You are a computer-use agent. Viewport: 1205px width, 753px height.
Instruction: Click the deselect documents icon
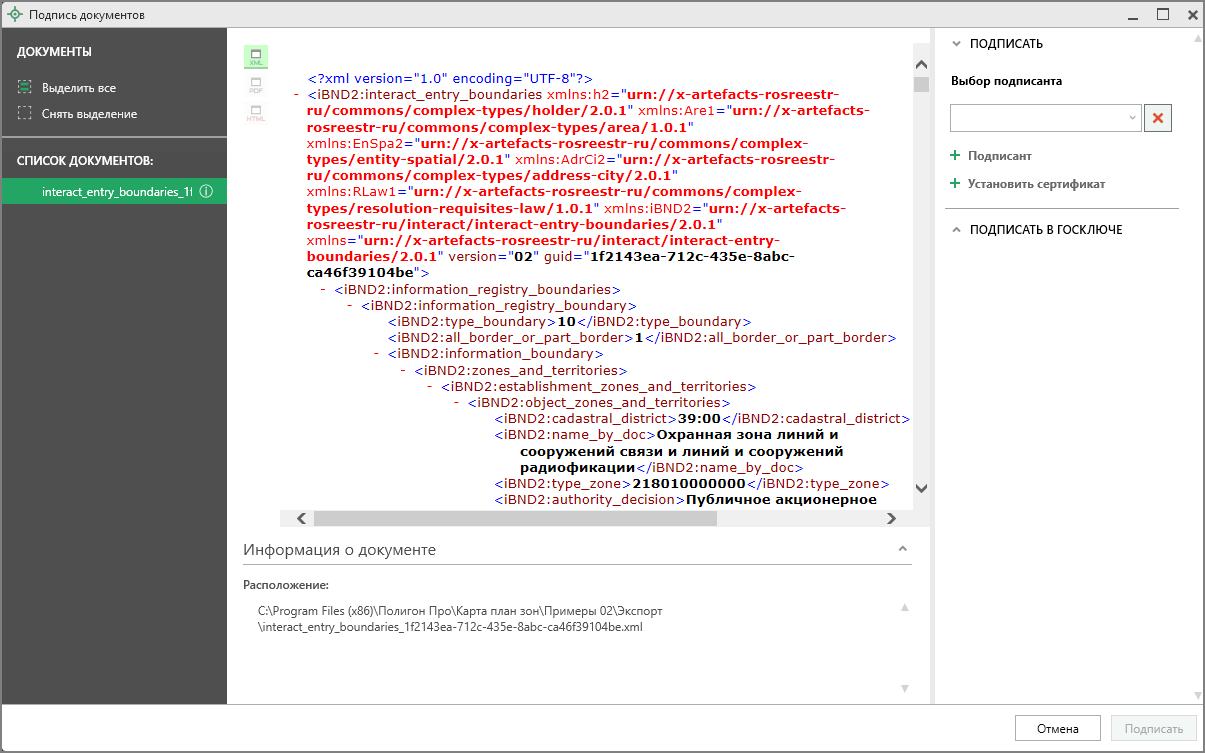tap(25, 114)
